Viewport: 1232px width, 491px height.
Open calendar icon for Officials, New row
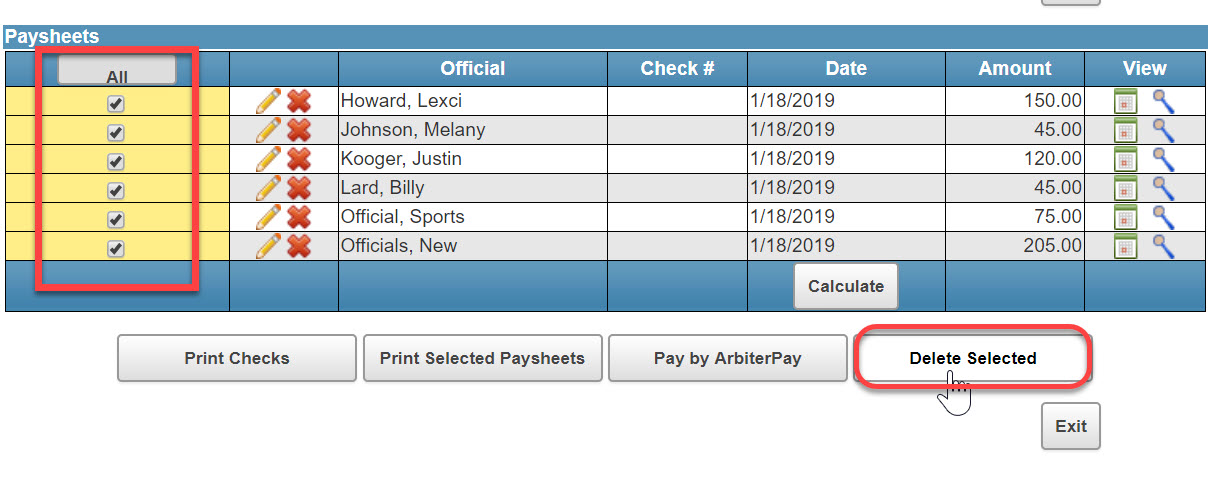pos(1126,246)
